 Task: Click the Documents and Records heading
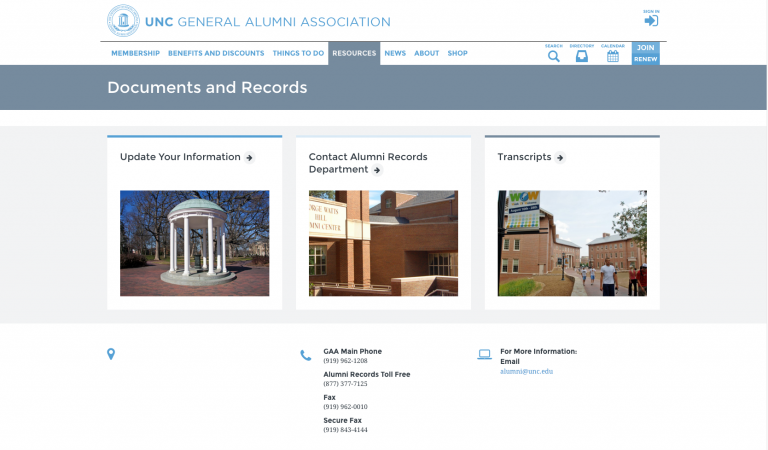[x=207, y=88]
